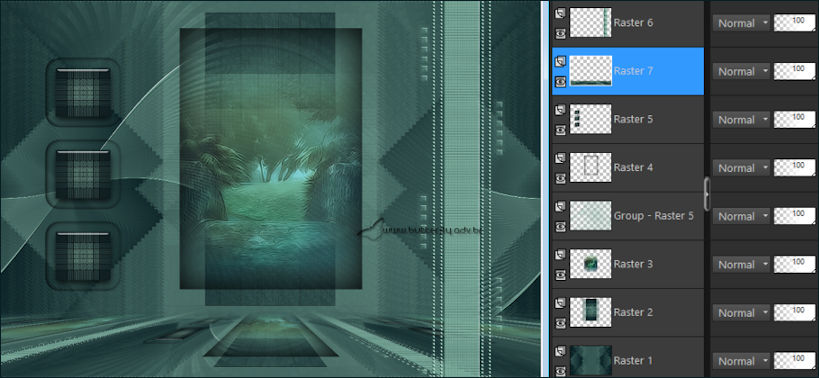Click the opacity slider field of Raster 7
The width and height of the screenshot is (819, 378).
794,72
